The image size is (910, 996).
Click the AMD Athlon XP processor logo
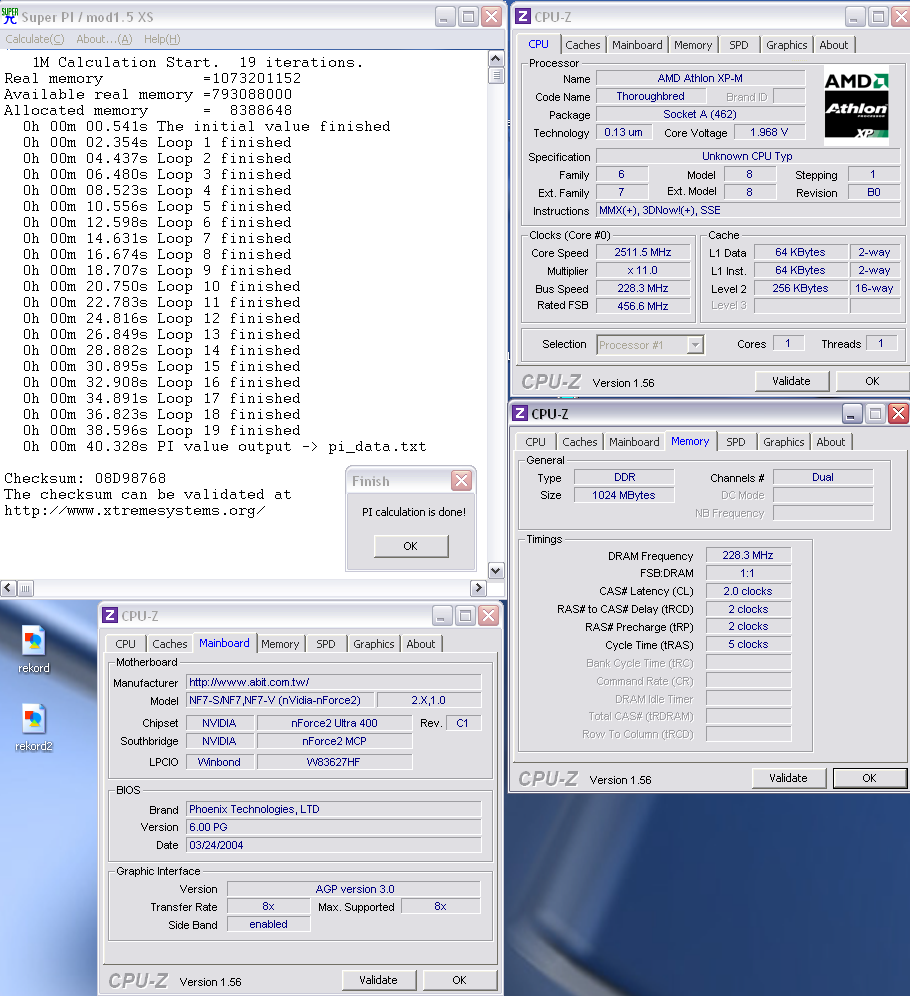click(x=856, y=105)
